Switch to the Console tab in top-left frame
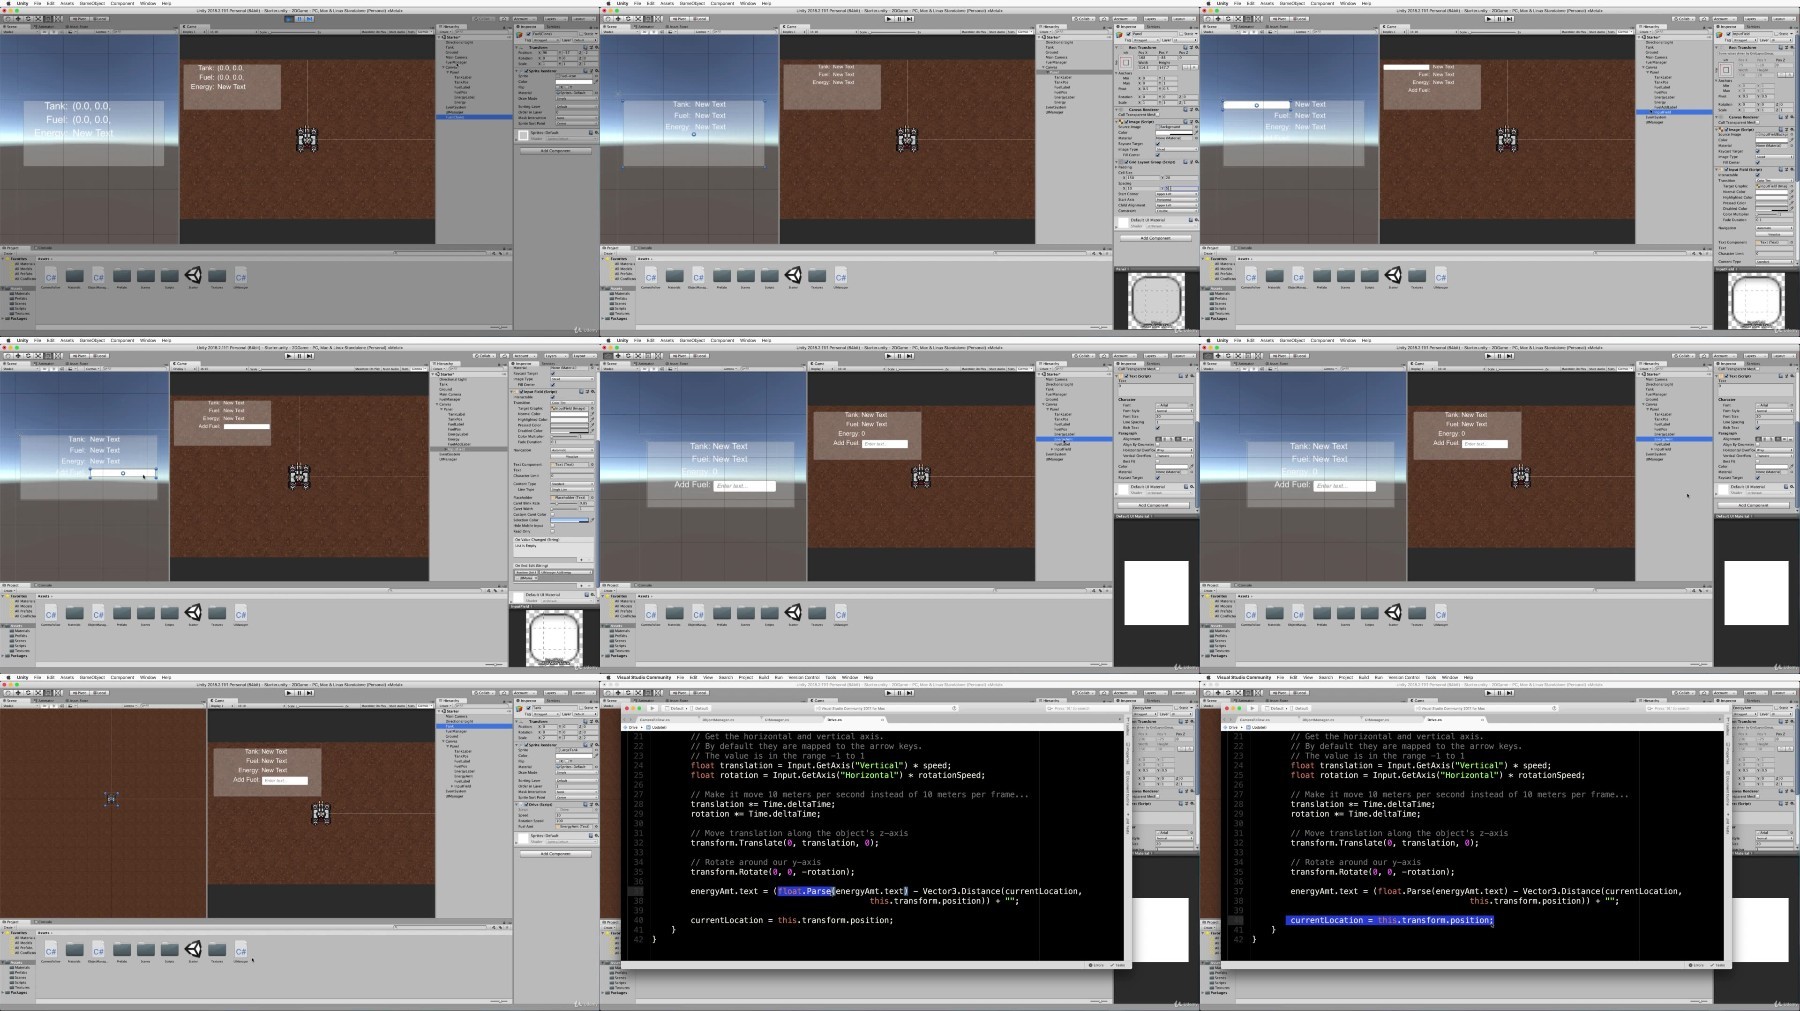Image resolution: width=1800 pixels, height=1011 pixels. point(44,248)
